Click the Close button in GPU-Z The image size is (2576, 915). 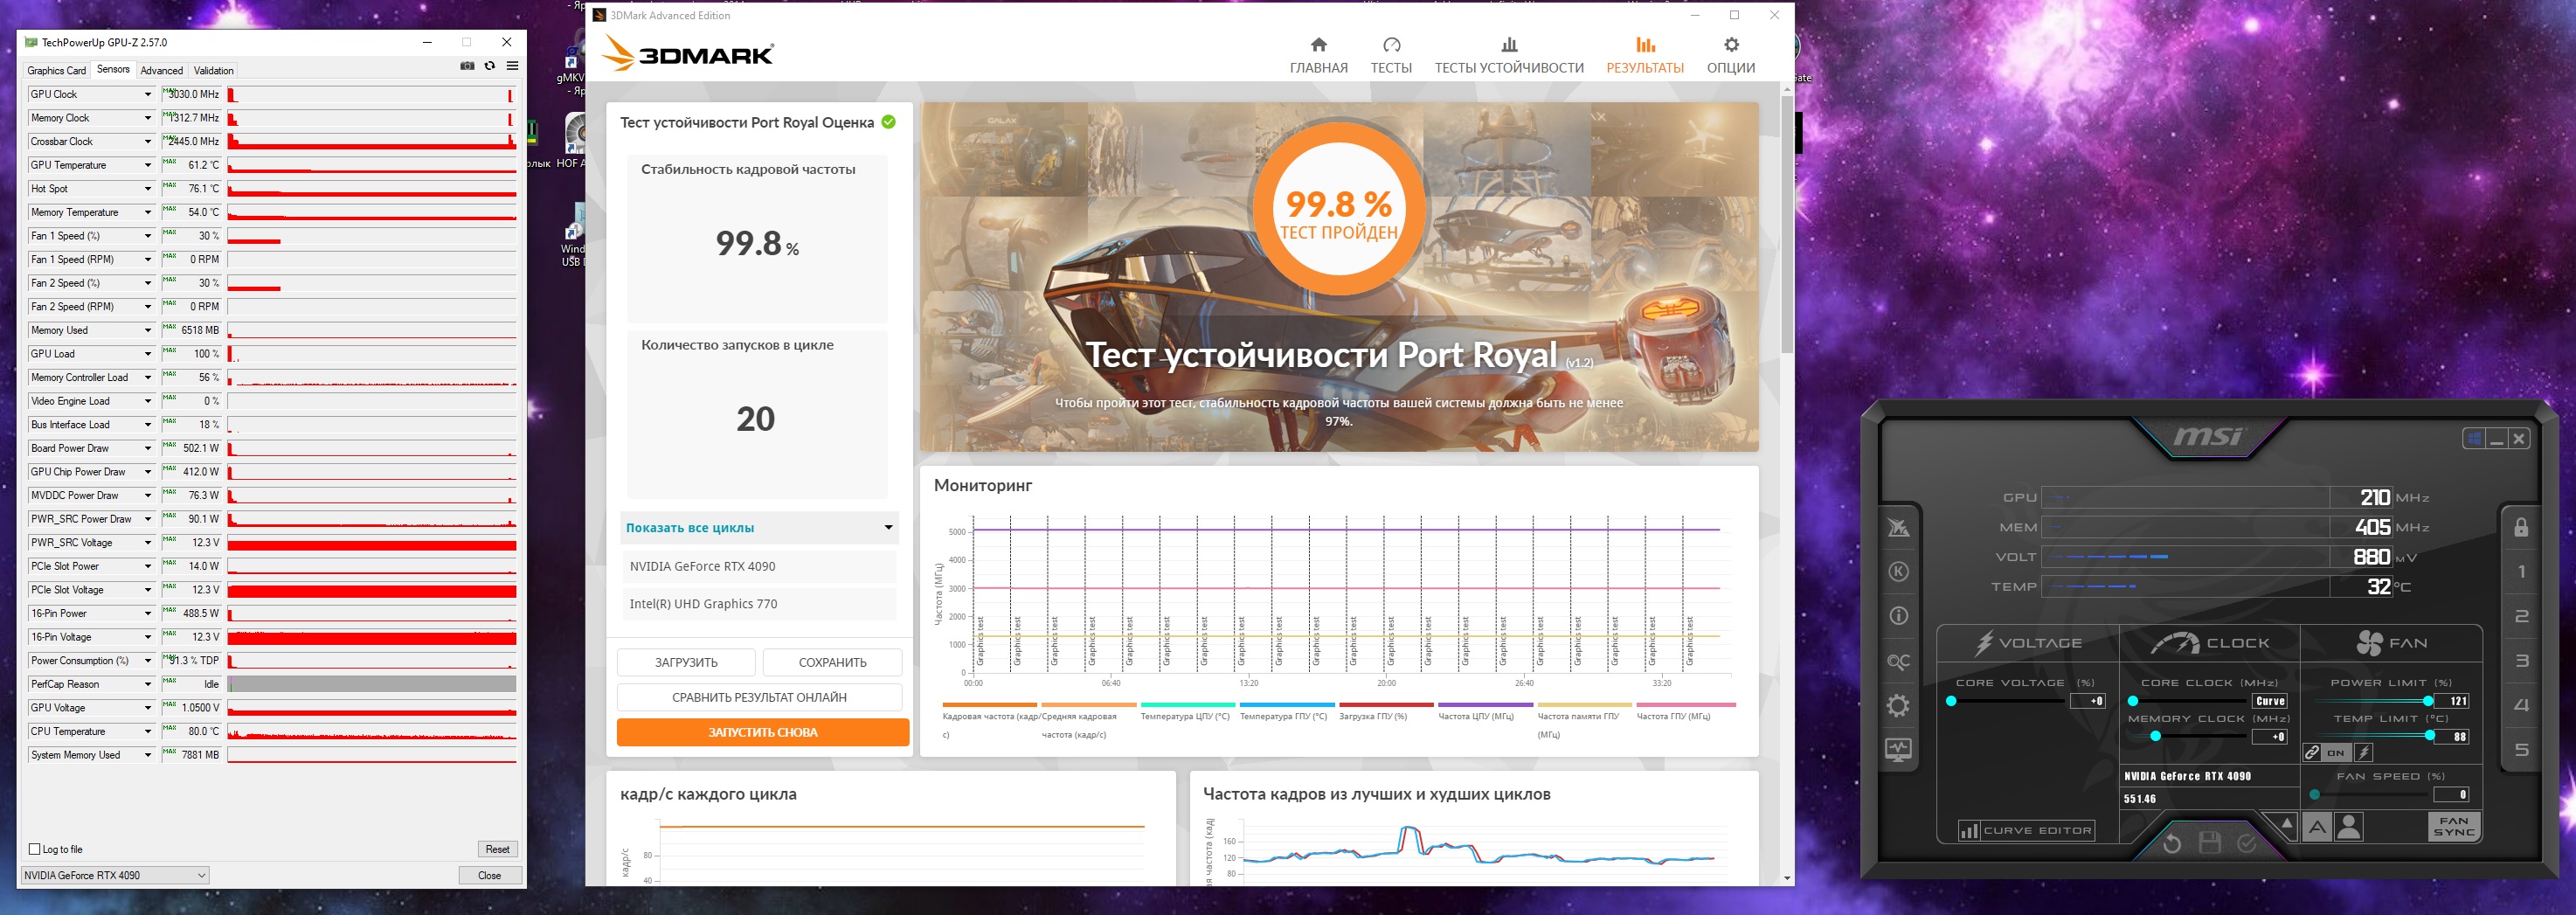(x=489, y=875)
